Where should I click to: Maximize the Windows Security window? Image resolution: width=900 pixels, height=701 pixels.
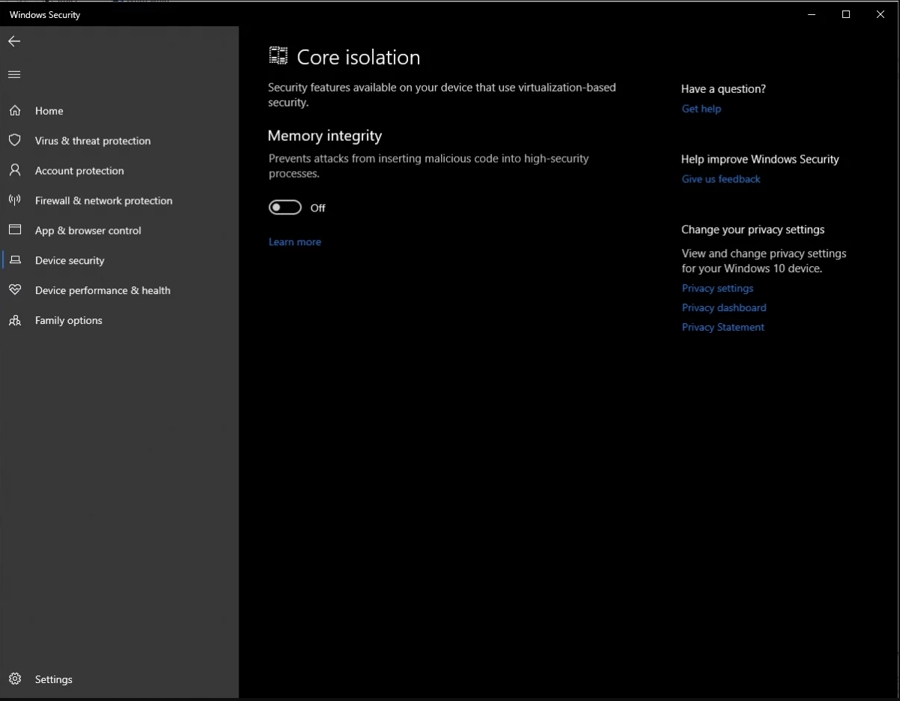point(846,14)
